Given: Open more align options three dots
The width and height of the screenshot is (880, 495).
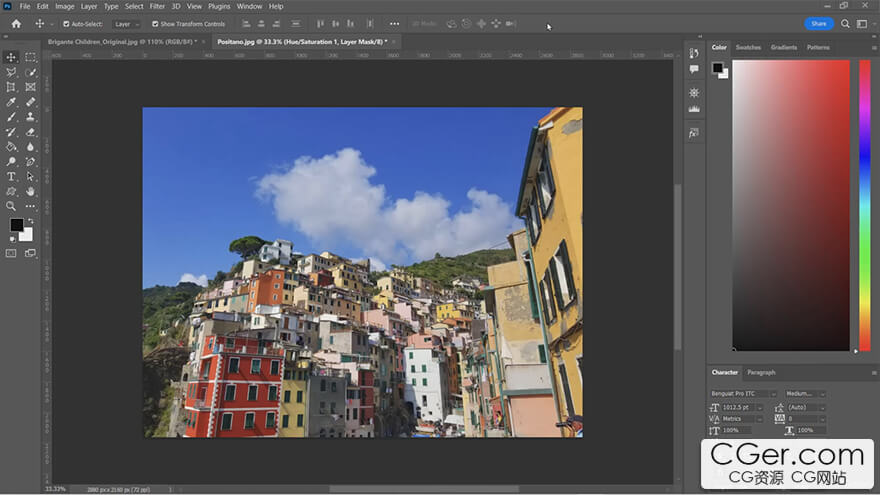Looking at the screenshot, I should [395, 24].
